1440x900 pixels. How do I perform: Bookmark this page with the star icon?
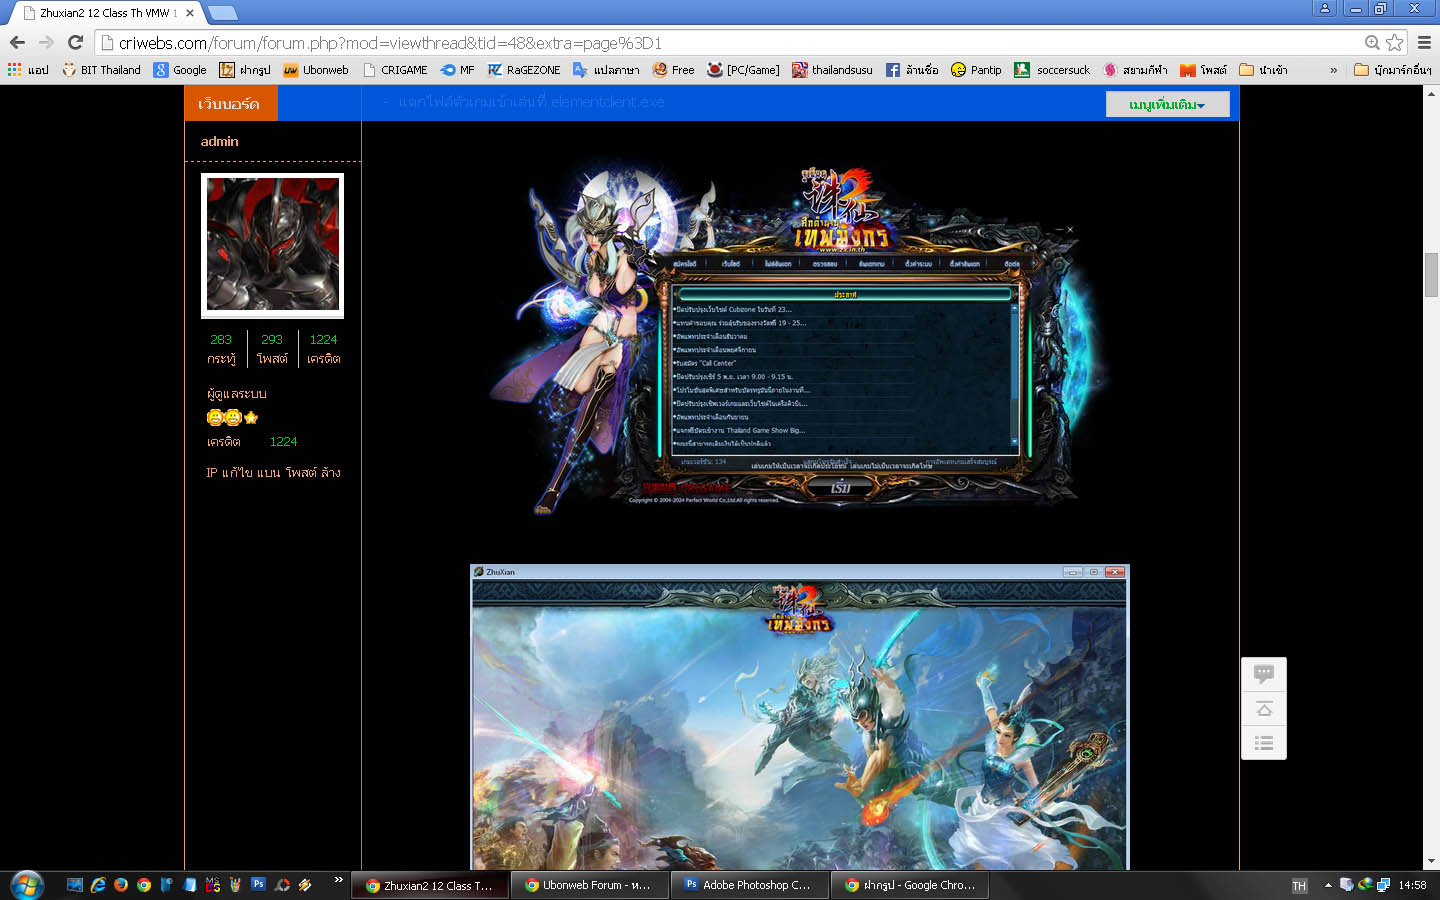(x=1395, y=43)
